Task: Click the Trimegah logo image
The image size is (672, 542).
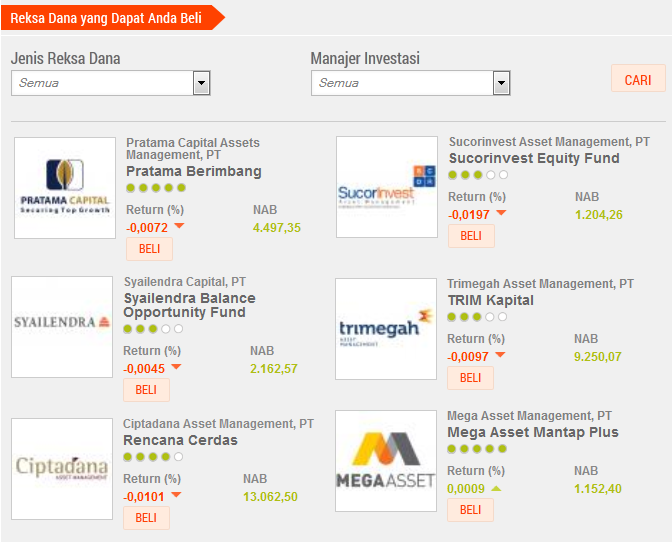Action: 386,329
